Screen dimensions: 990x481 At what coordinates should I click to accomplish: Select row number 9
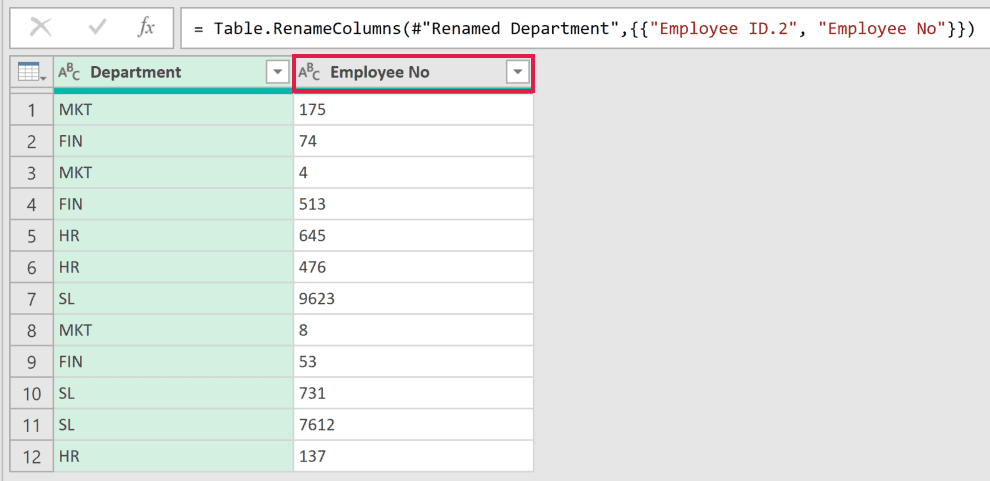[32, 362]
